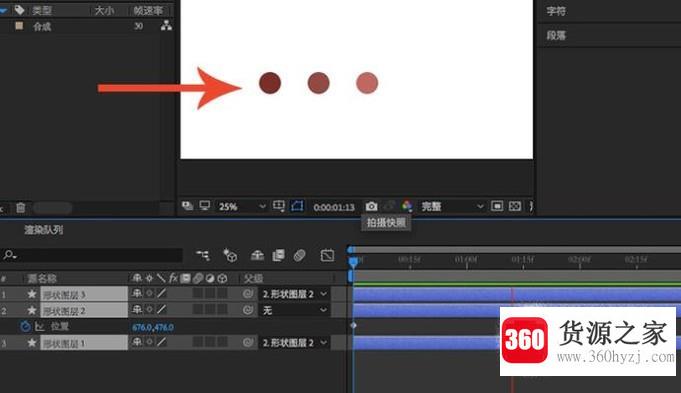Click the 0:00:01:13 timecode
The image size is (681, 393).
pyautogui.click(x=334, y=207)
